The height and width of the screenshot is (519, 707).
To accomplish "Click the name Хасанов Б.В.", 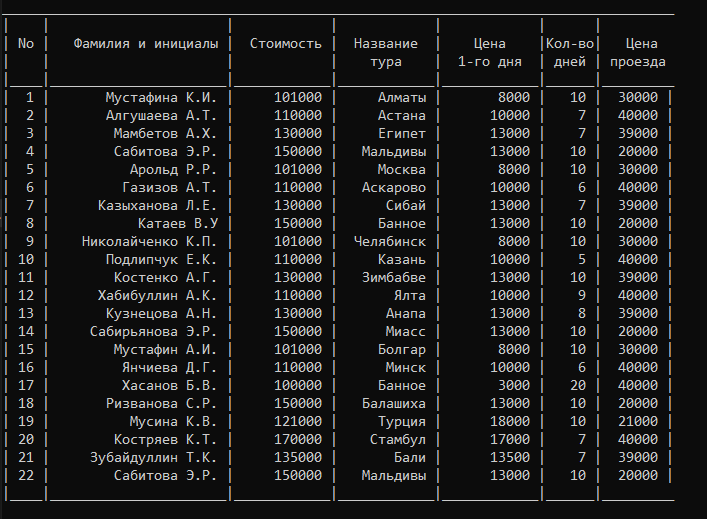I will coord(169,386).
